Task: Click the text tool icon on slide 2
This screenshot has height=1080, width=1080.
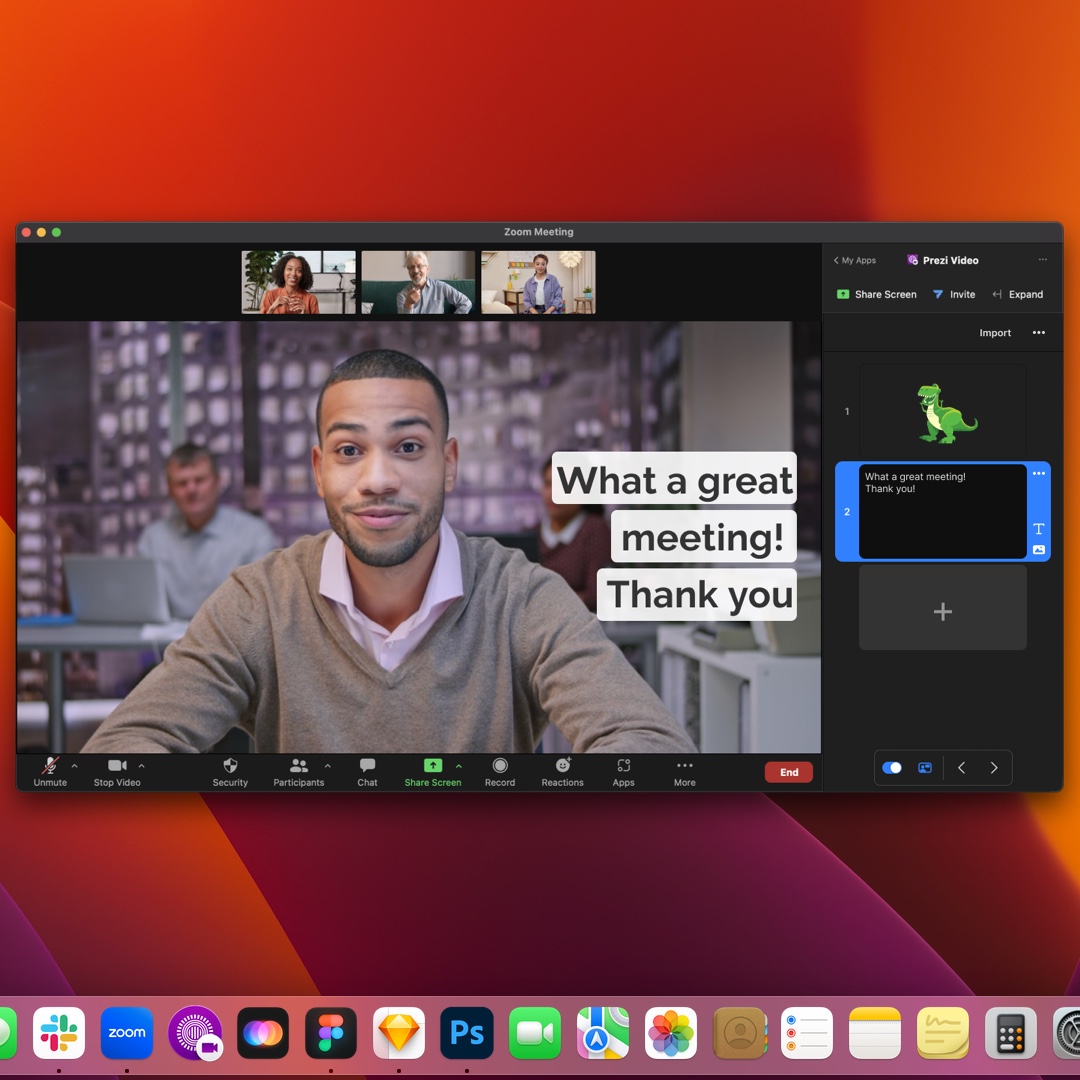Action: [1038, 529]
